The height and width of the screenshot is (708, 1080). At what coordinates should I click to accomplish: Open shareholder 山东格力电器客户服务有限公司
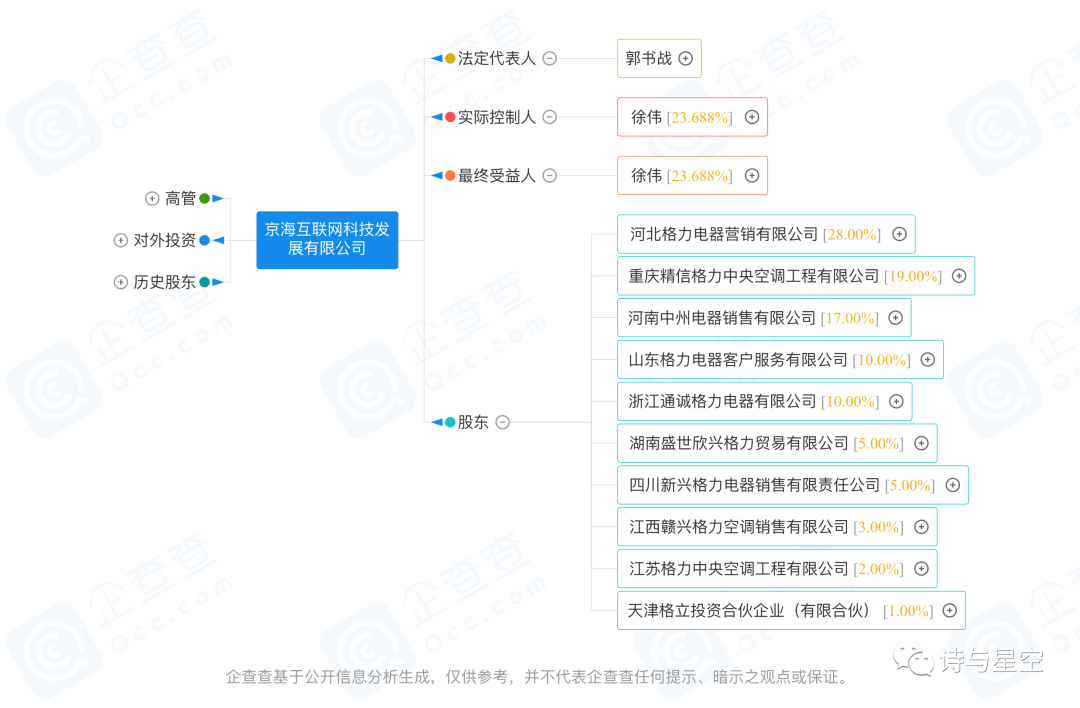click(780, 360)
